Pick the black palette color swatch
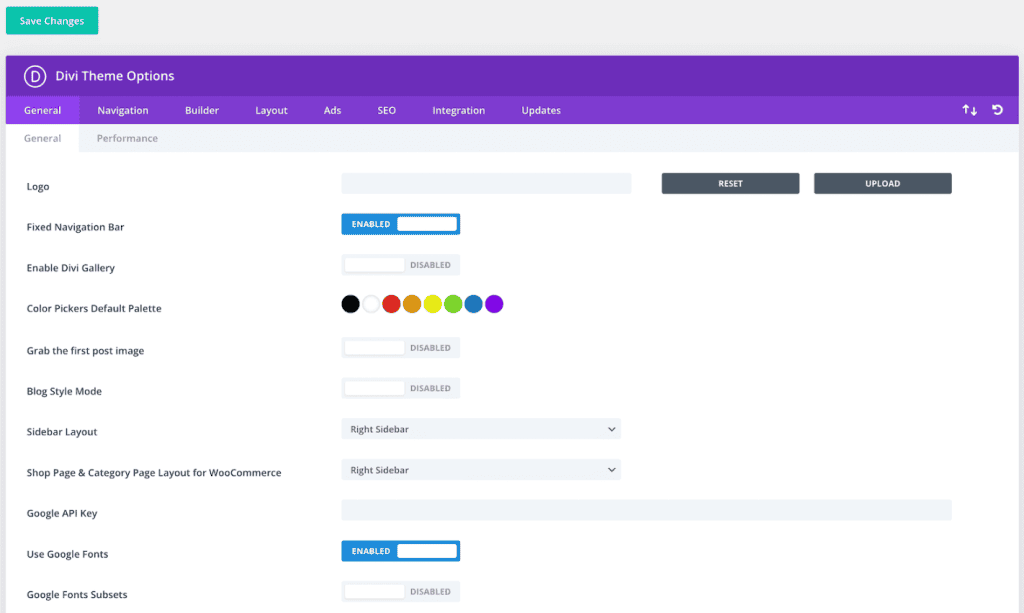1024x613 pixels. click(351, 304)
